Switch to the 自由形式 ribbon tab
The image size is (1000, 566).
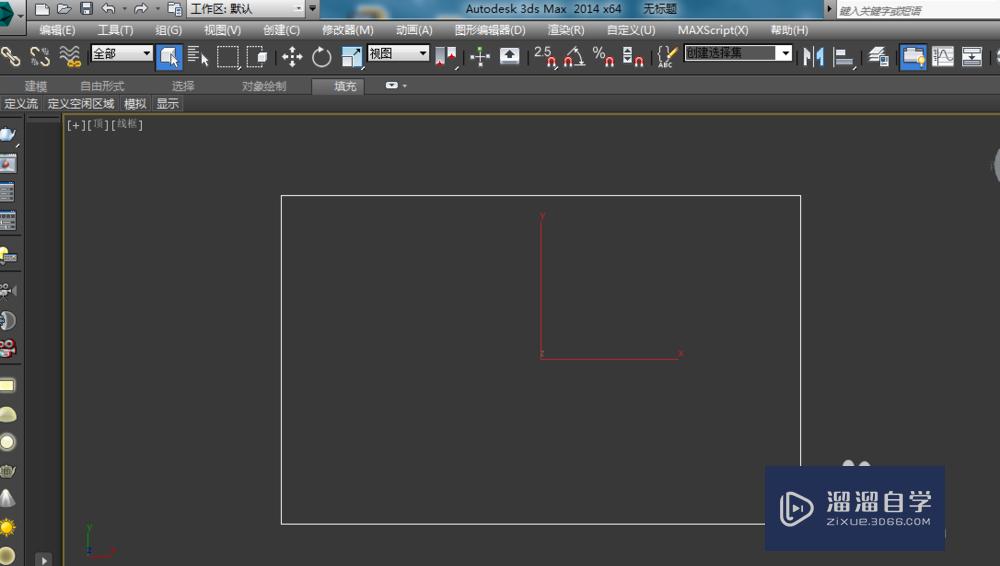pyautogui.click(x=102, y=86)
